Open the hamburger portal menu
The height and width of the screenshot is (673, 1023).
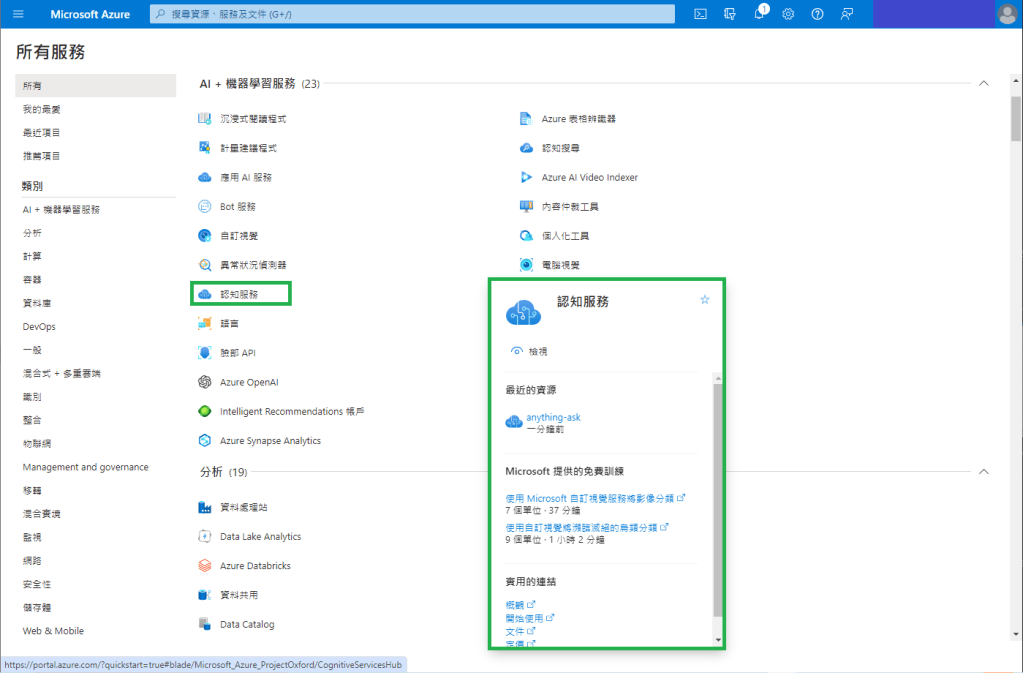[18, 14]
